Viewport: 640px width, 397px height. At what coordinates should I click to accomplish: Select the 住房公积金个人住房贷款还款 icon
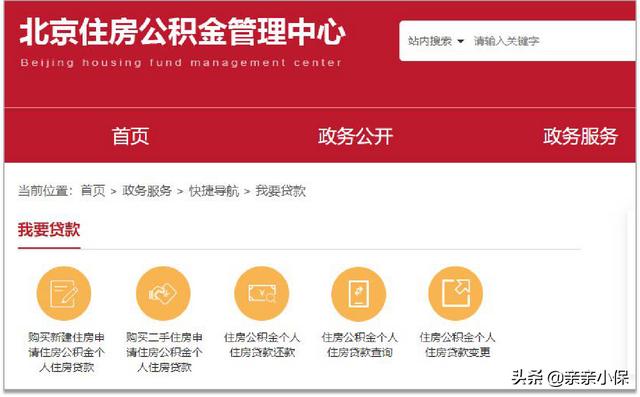point(262,293)
